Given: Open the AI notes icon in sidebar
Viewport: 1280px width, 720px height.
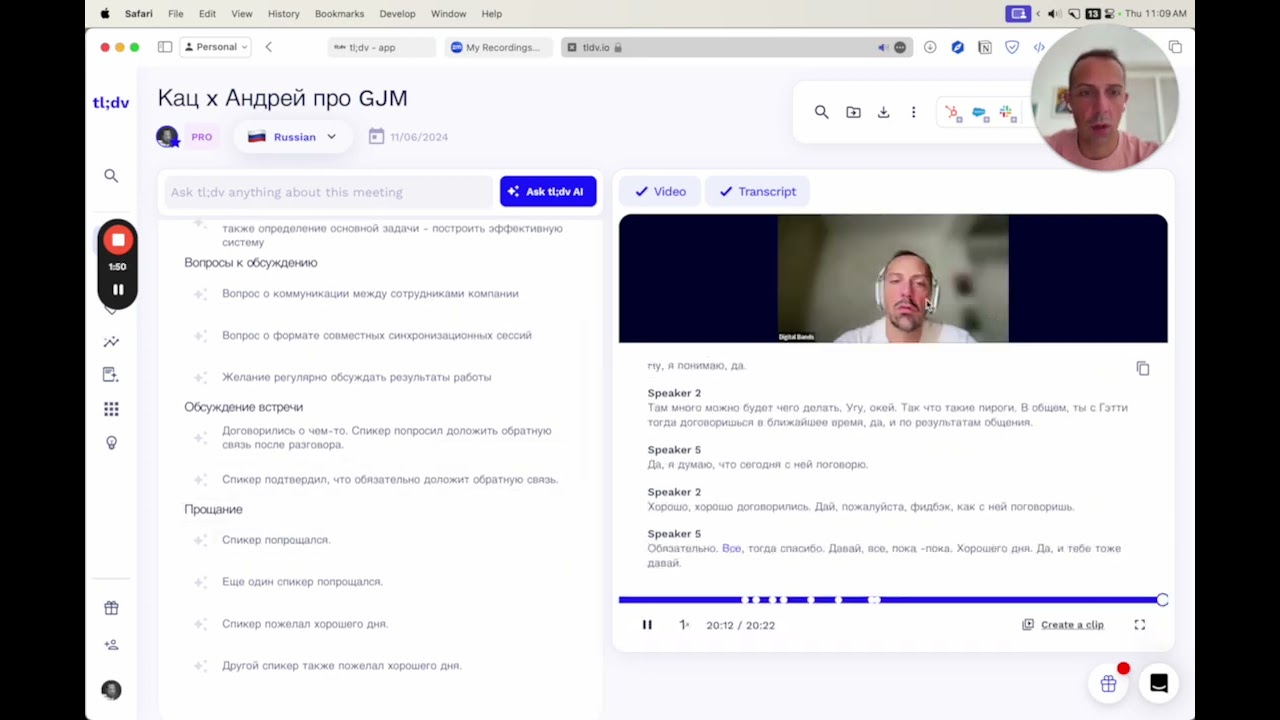Looking at the screenshot, I should click(x=111, y=375).
